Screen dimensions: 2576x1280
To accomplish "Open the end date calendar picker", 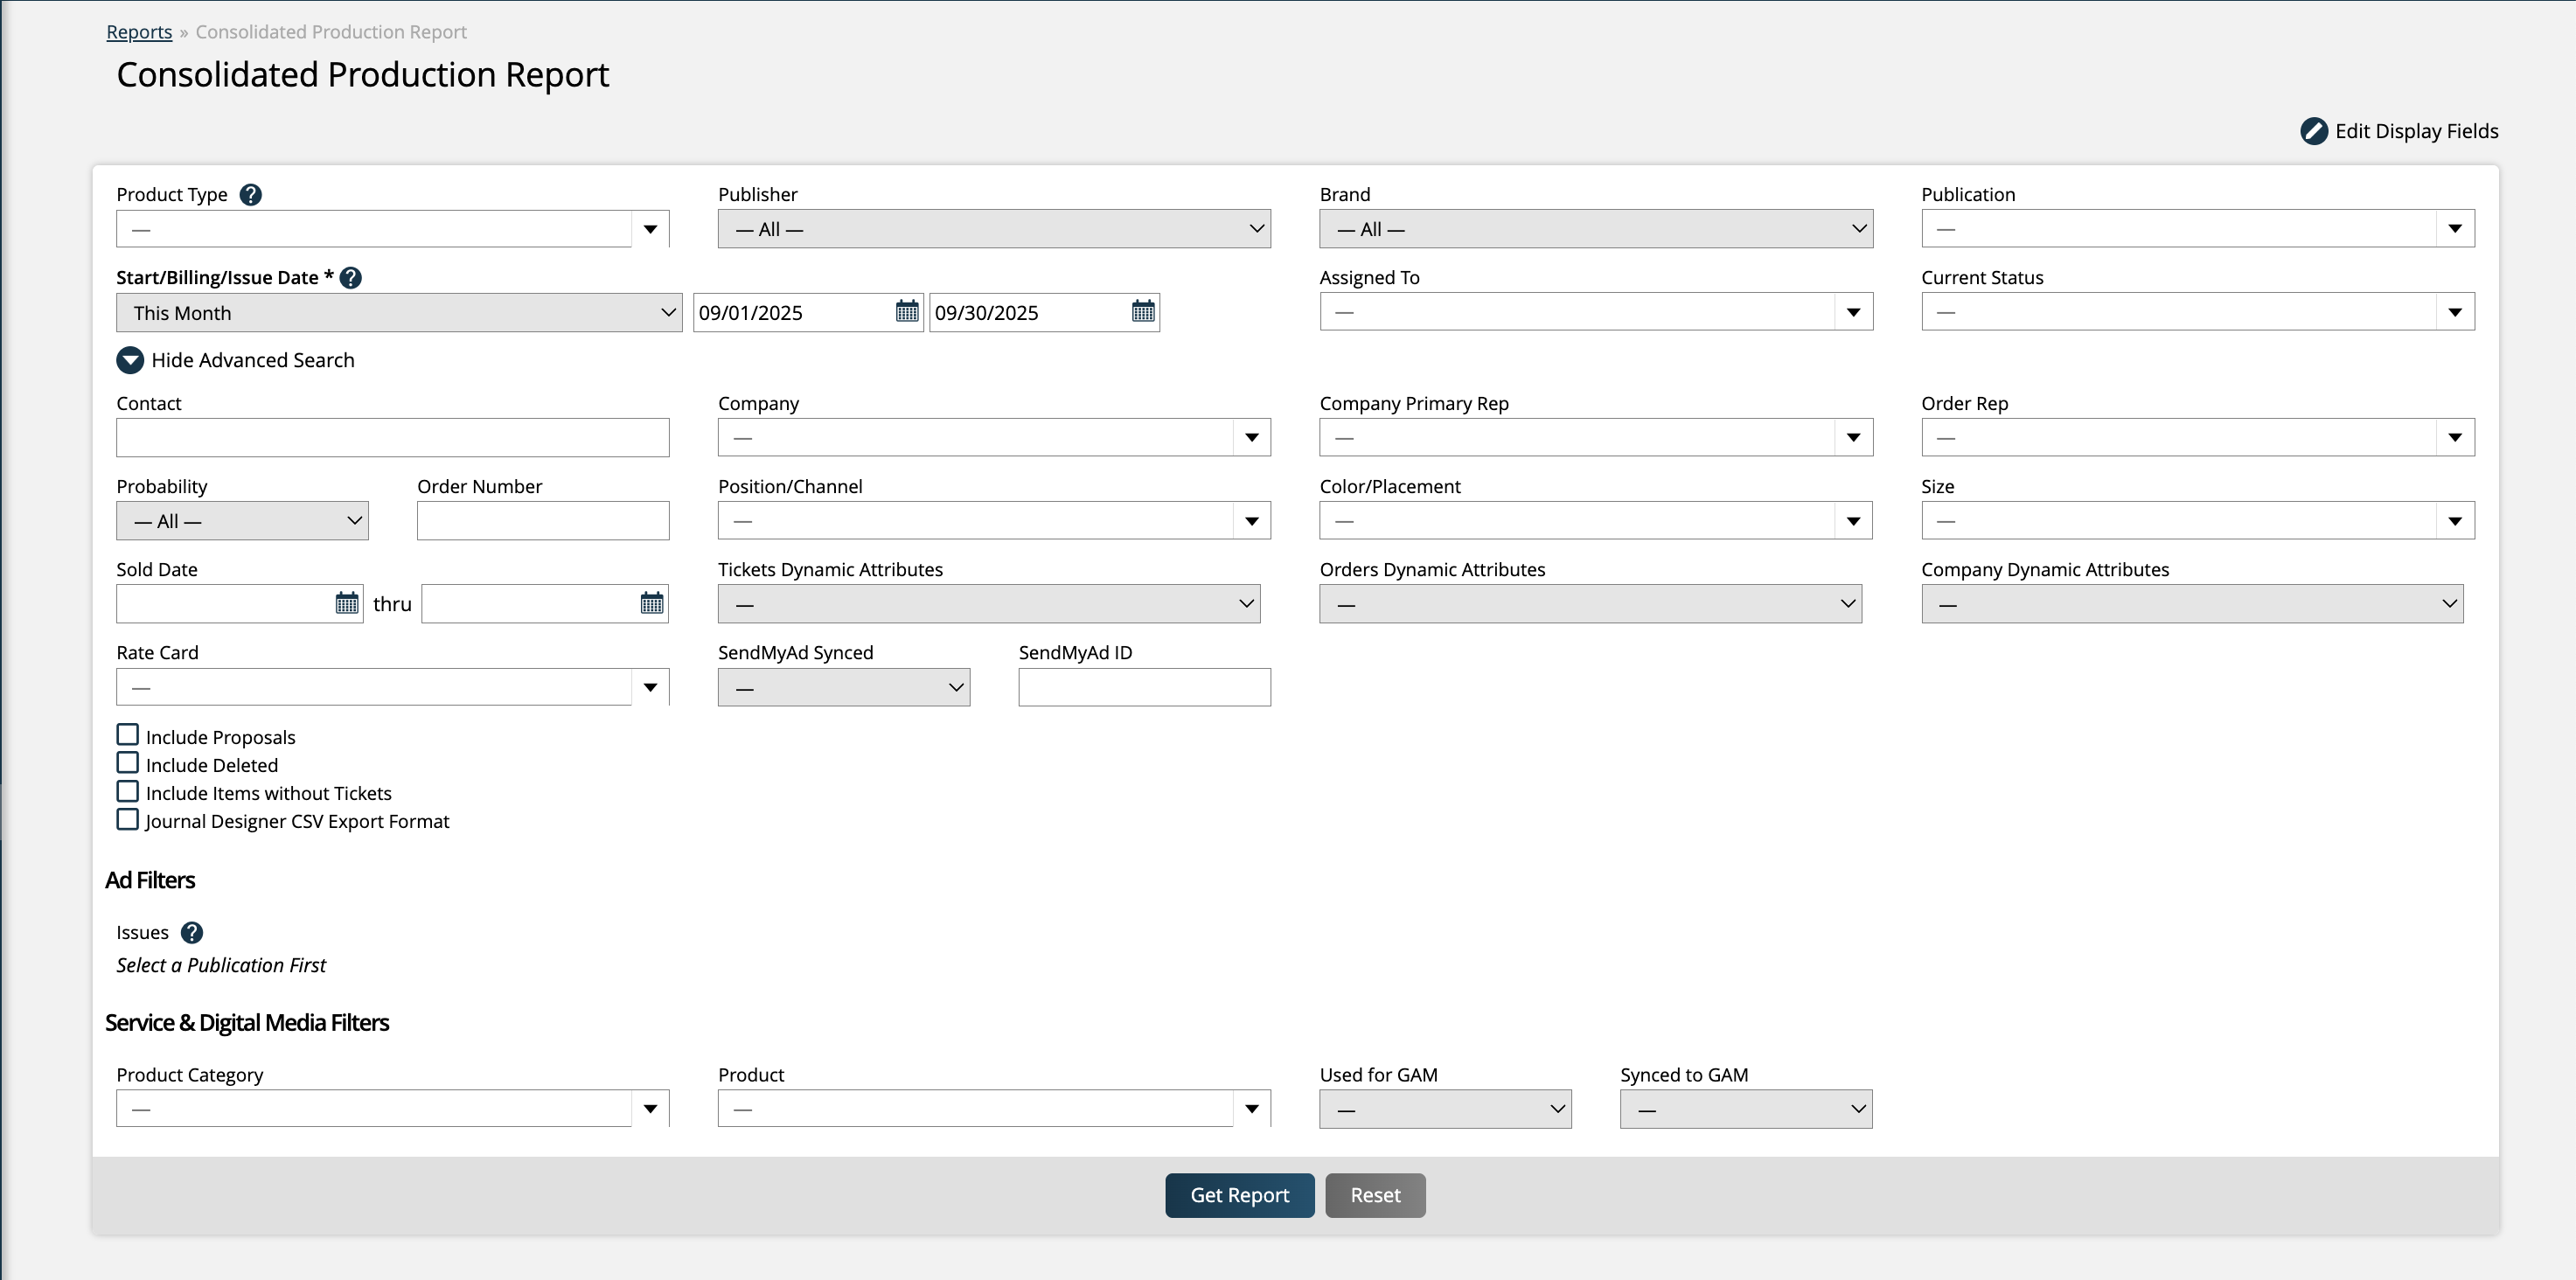I will point(1142,312).
